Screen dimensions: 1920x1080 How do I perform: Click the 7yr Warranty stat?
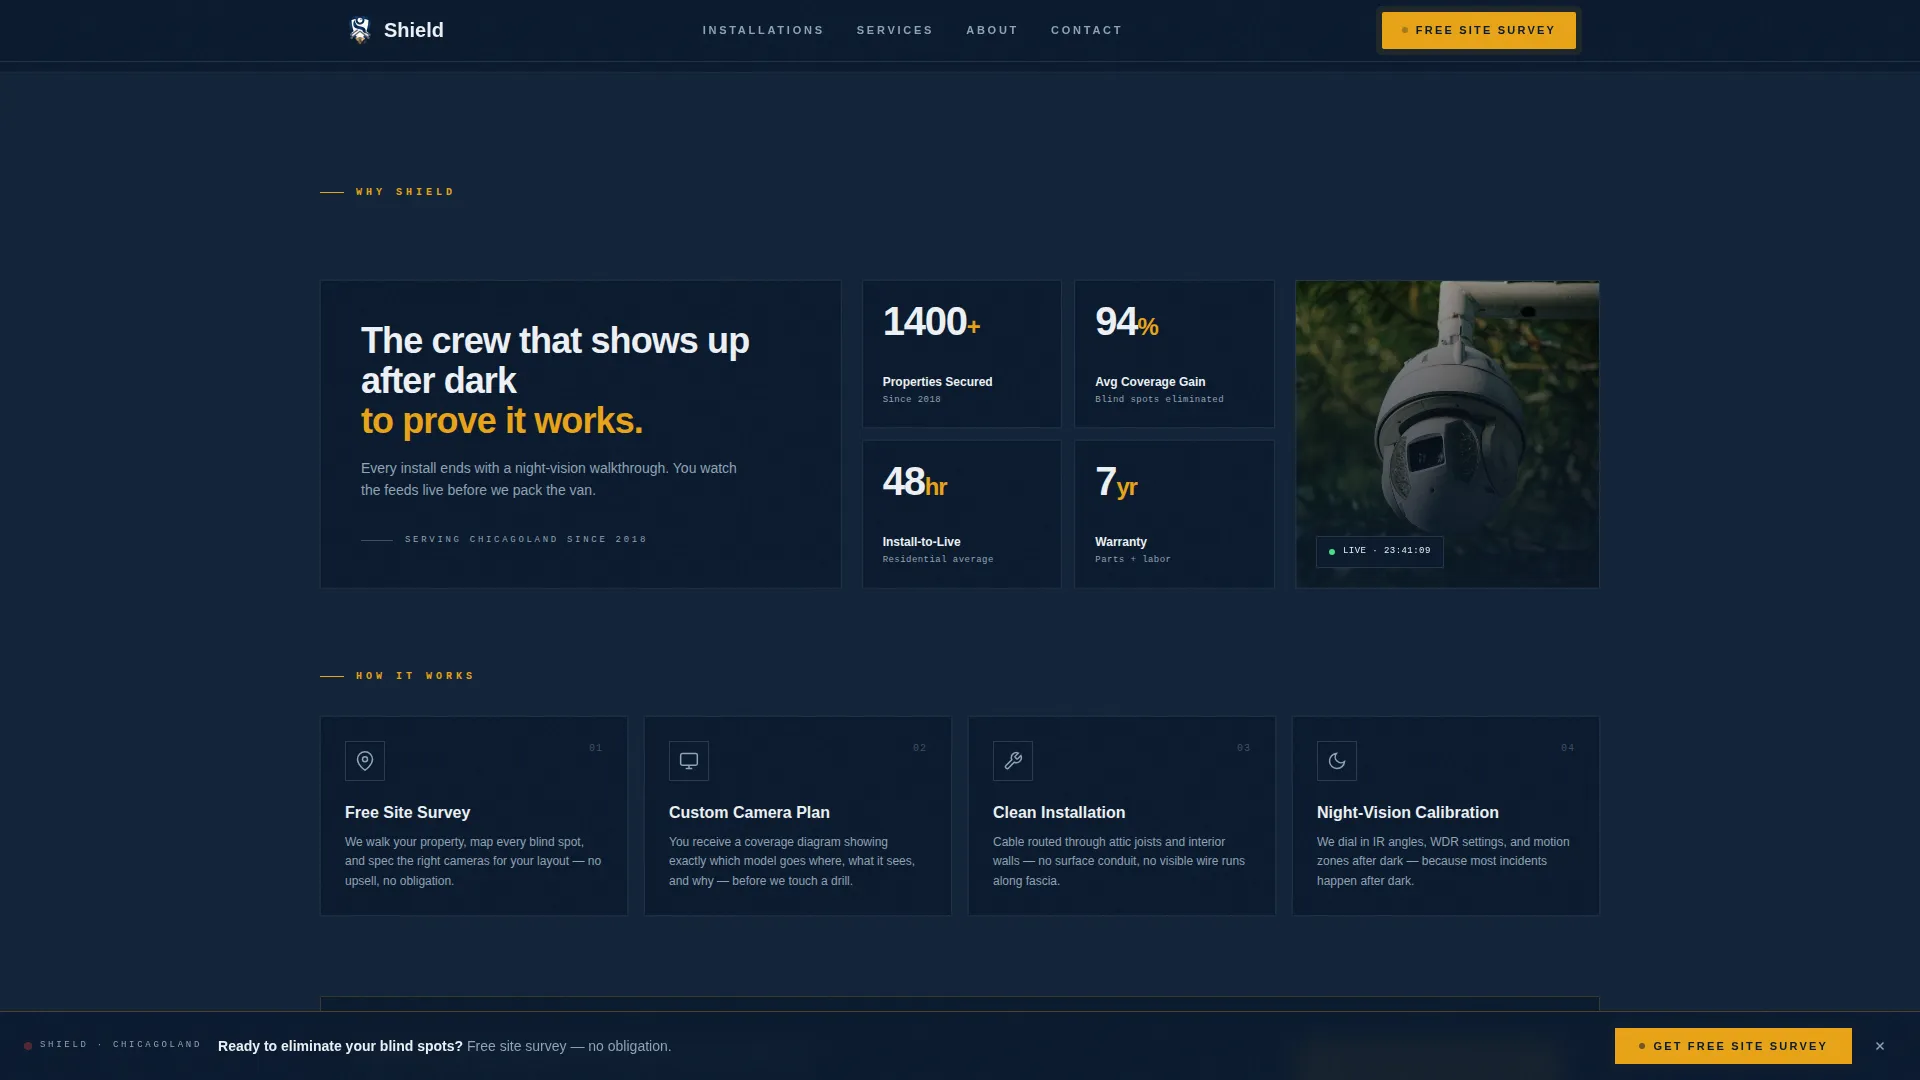point(1174,514)
